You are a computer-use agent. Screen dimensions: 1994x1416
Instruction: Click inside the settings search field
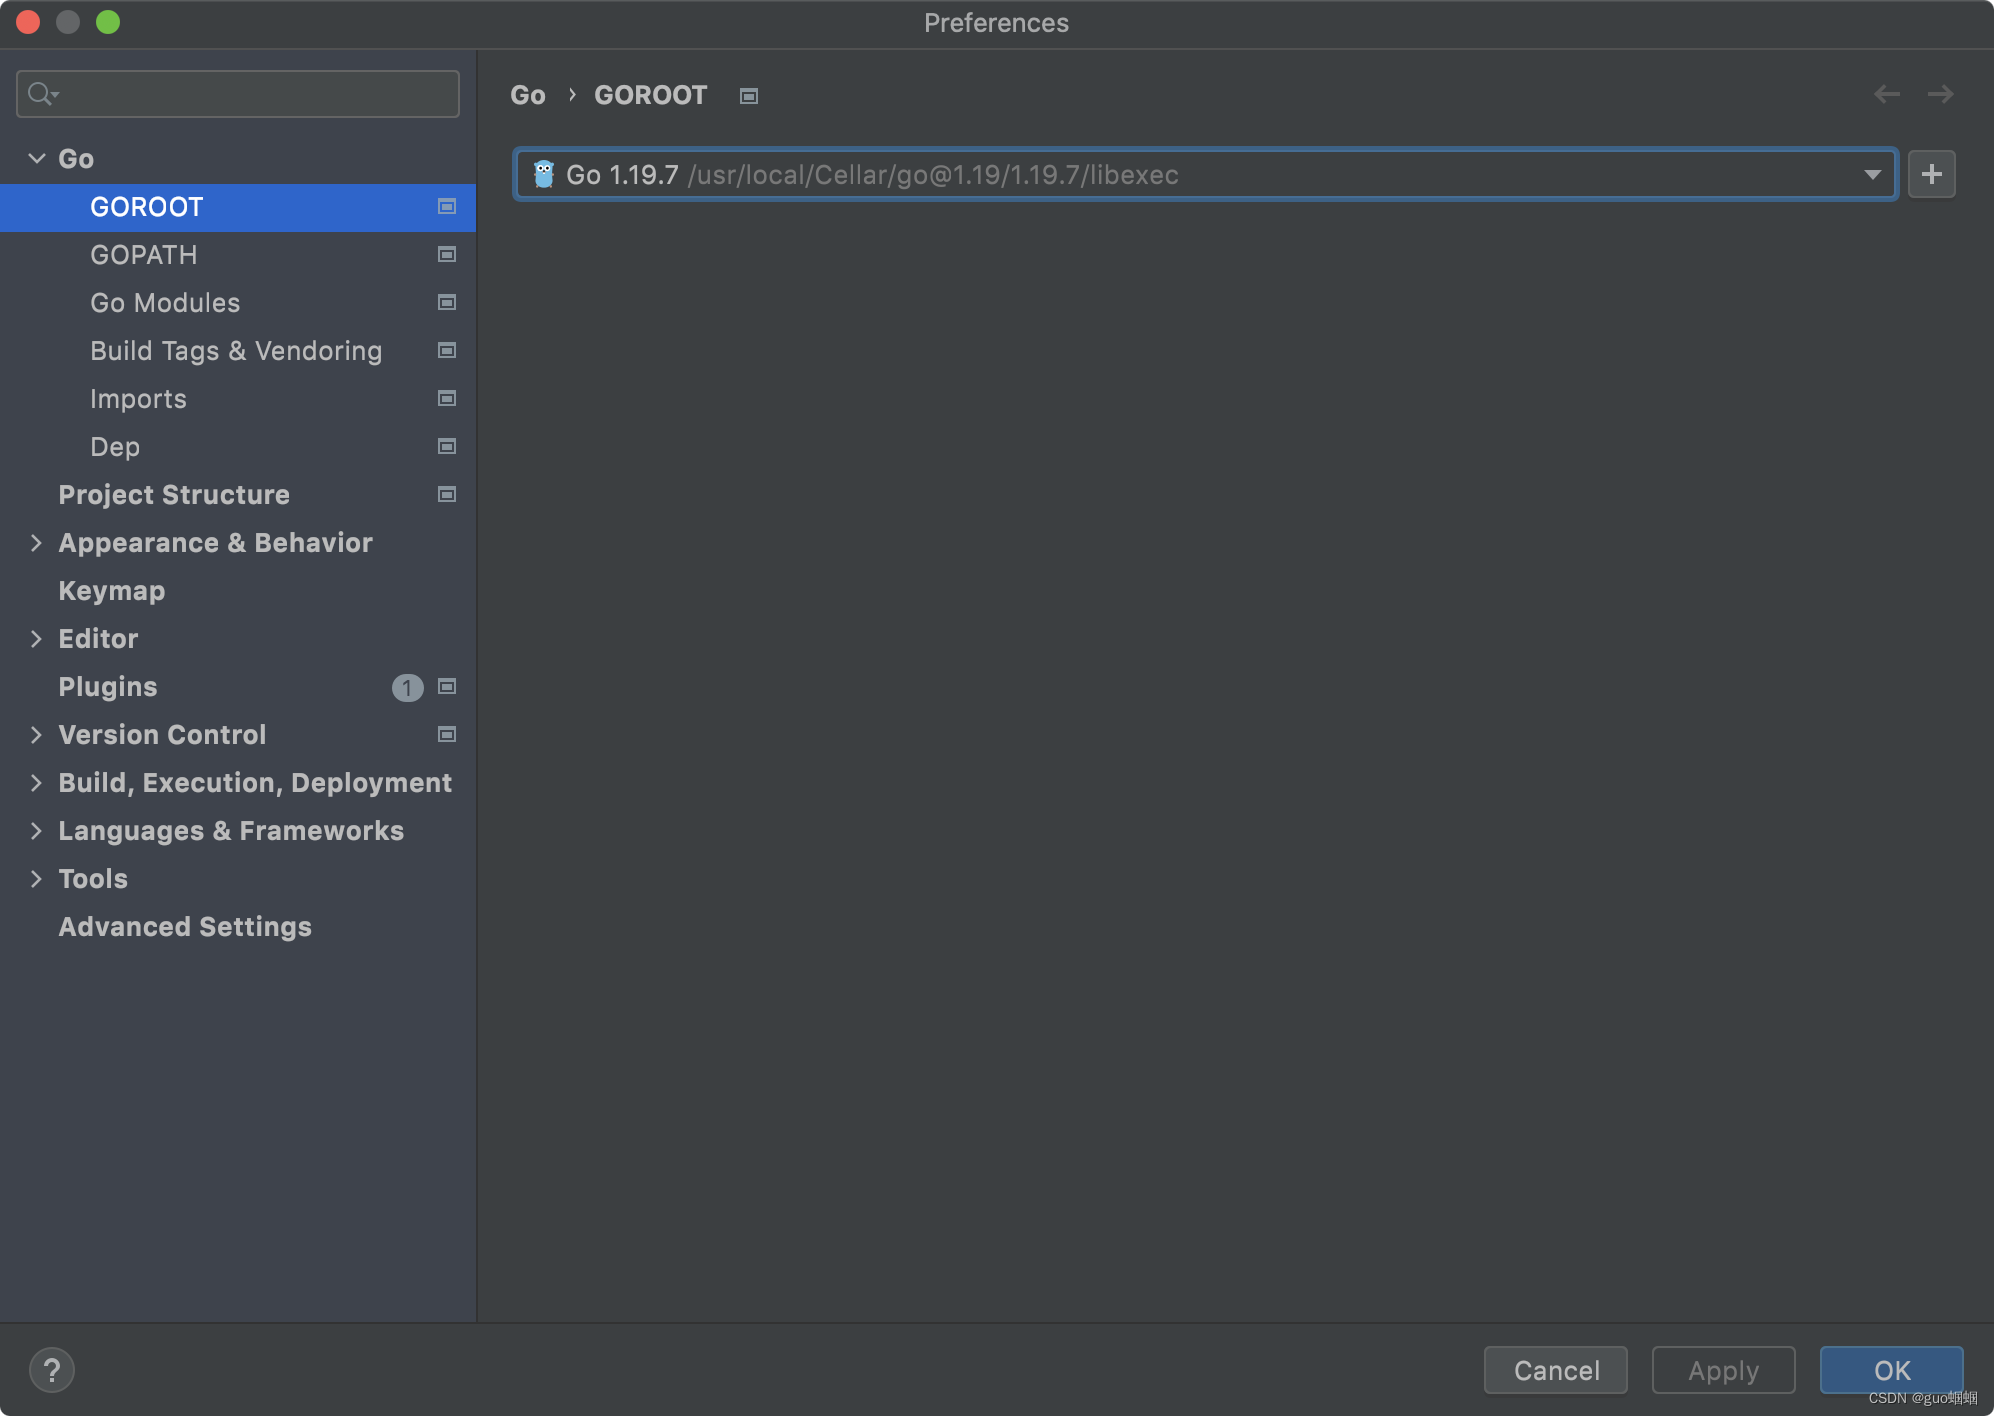(237, 93)
